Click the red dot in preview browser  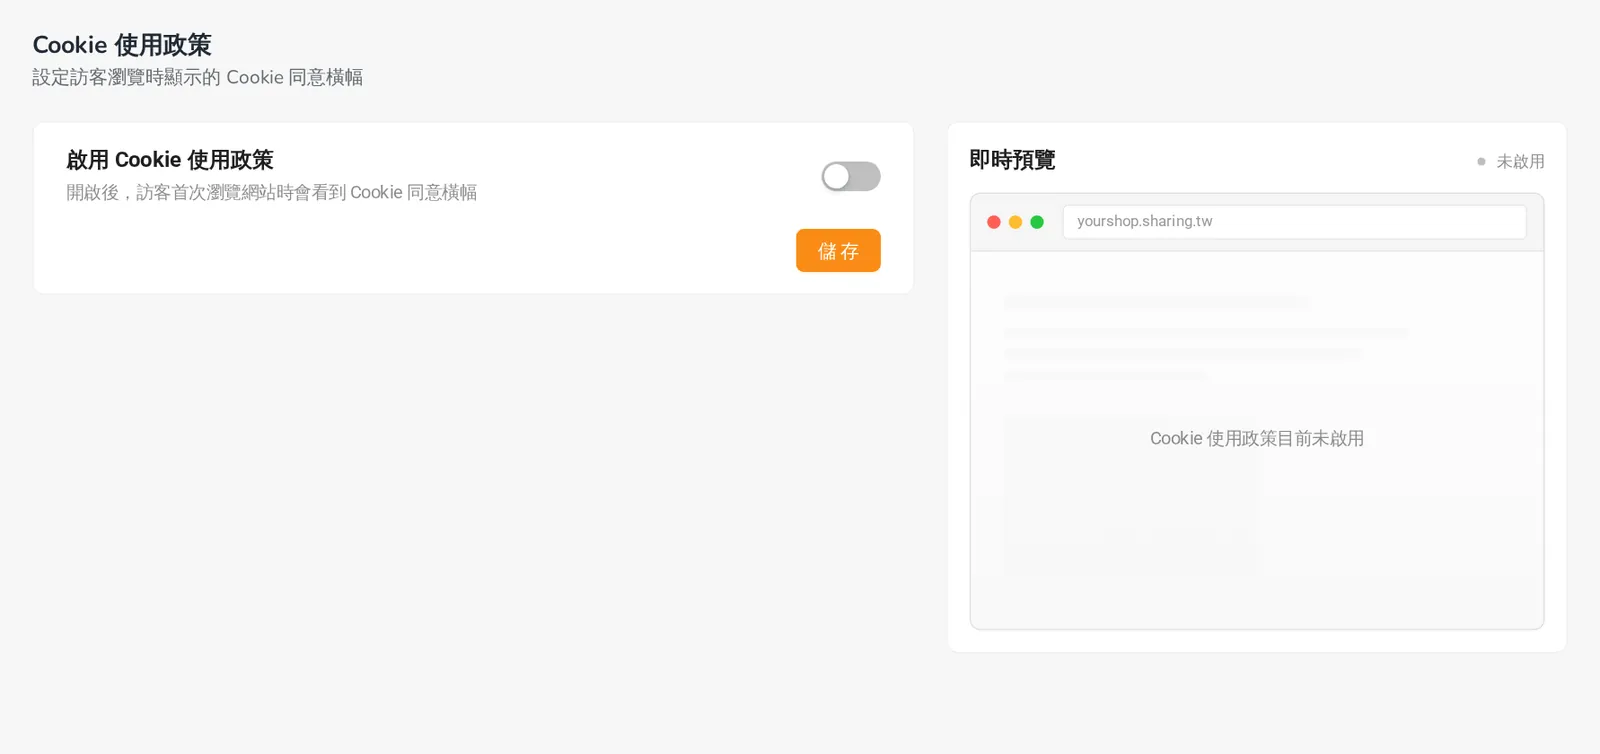coord(994,222)
